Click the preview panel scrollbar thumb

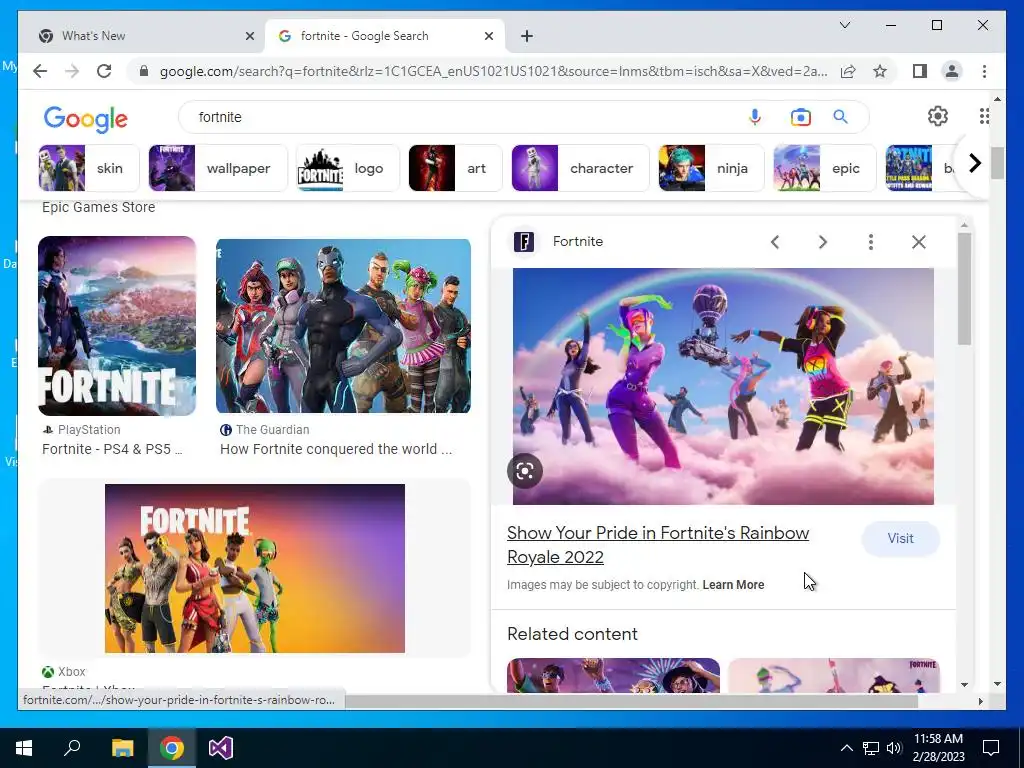964,288
